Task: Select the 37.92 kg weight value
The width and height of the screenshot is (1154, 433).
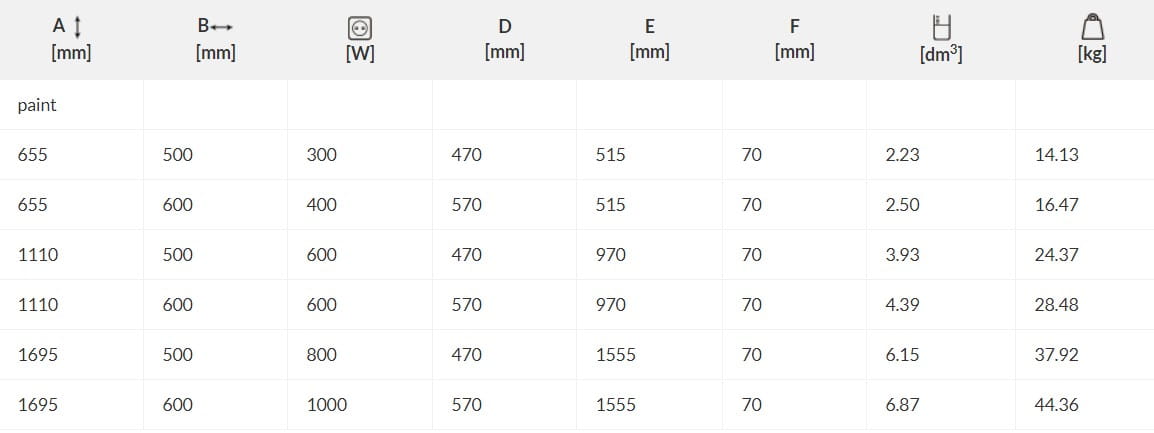Action: 1056,355
